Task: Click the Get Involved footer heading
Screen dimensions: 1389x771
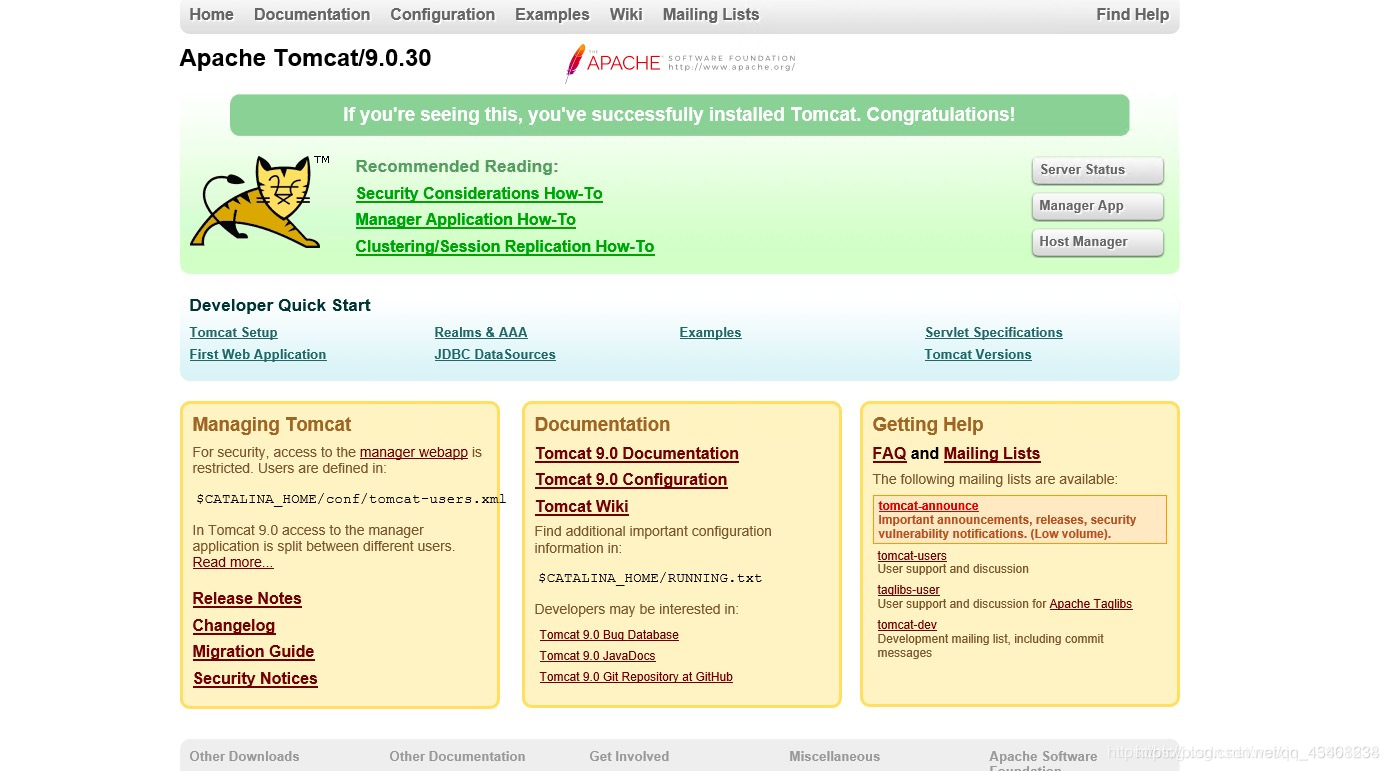Action: click(x=629, y=756)
